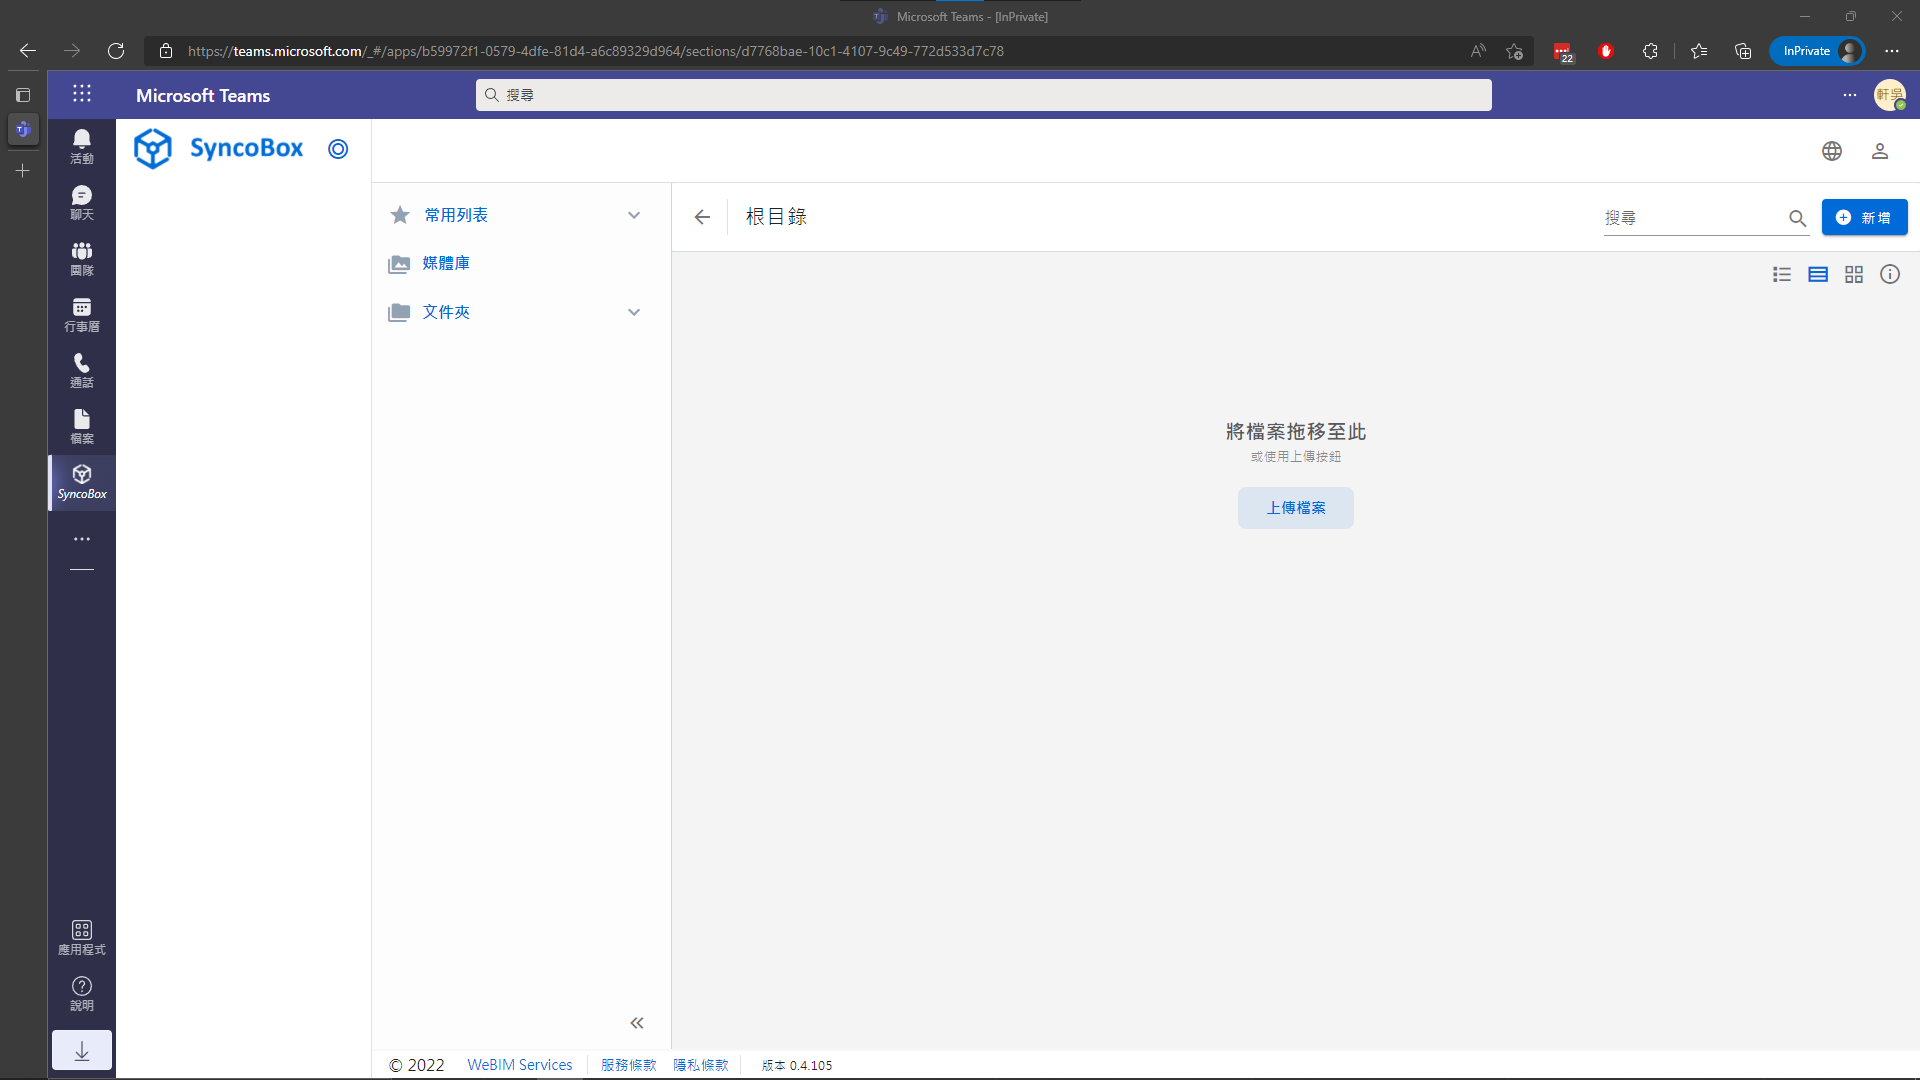Expand the 文件夾 folder tree
Viewport: 1920px width, 1080px height.
point(633,312)
